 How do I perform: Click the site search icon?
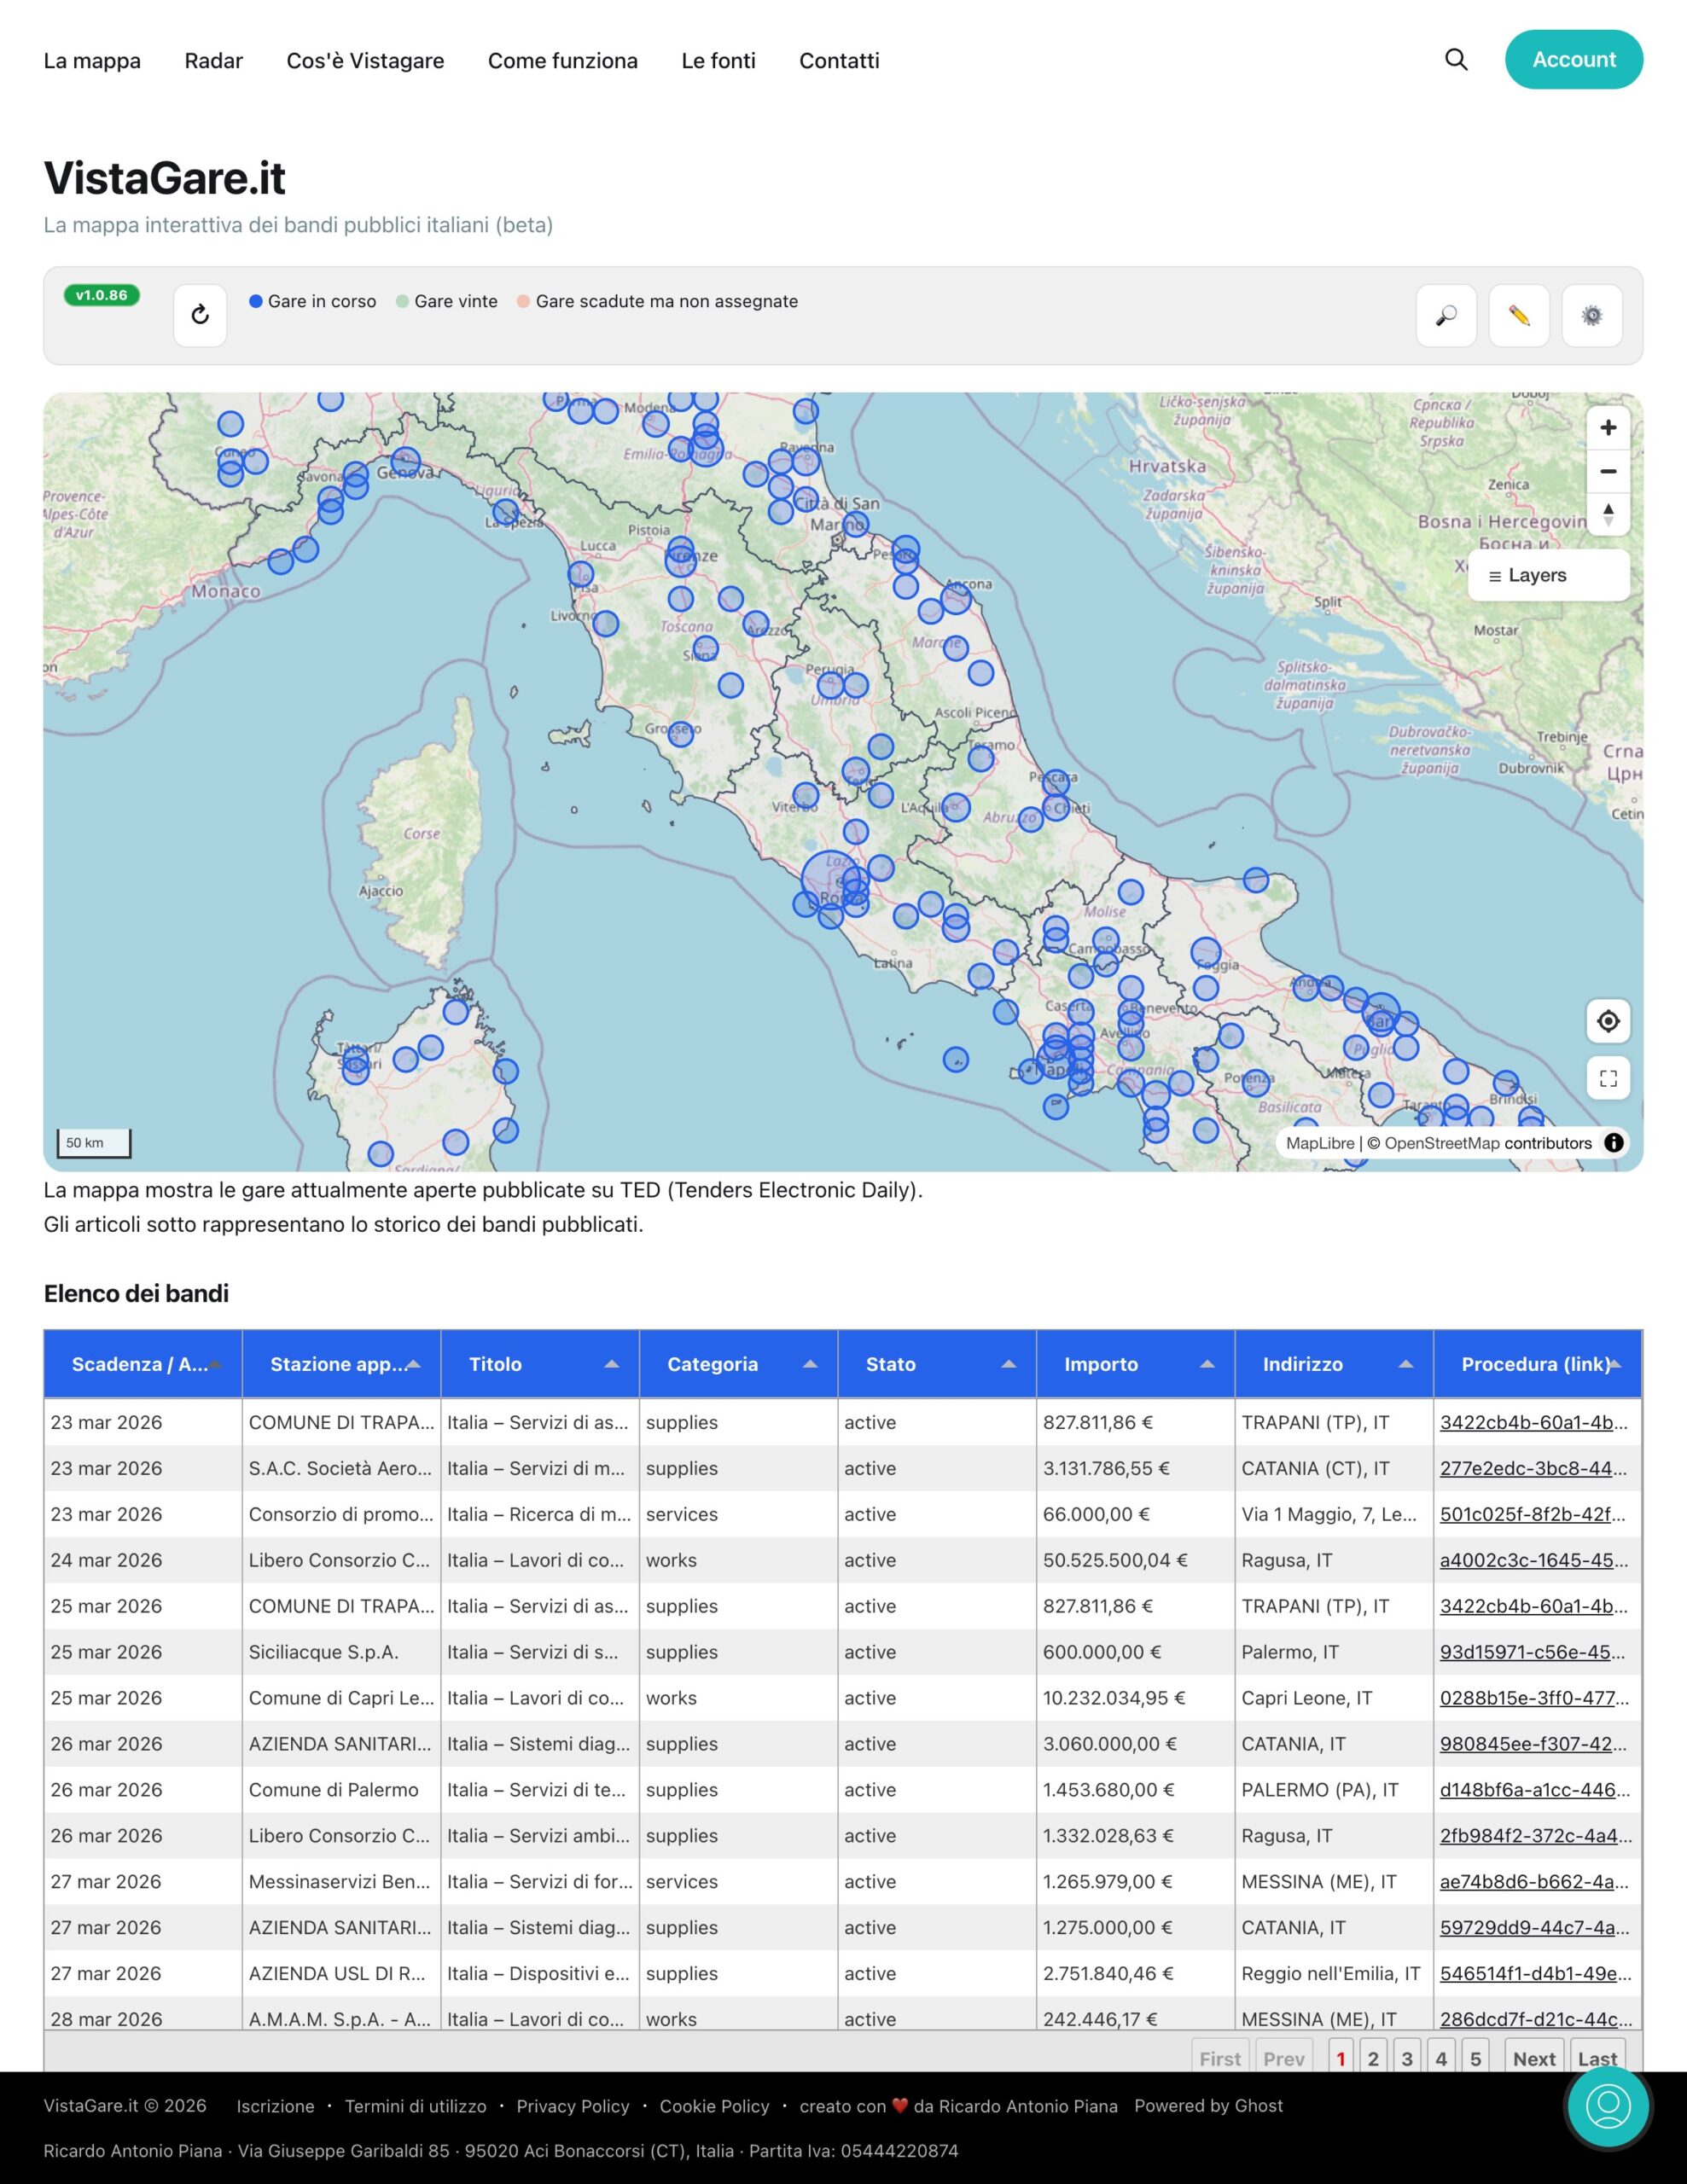click(x=1456, y=60)
